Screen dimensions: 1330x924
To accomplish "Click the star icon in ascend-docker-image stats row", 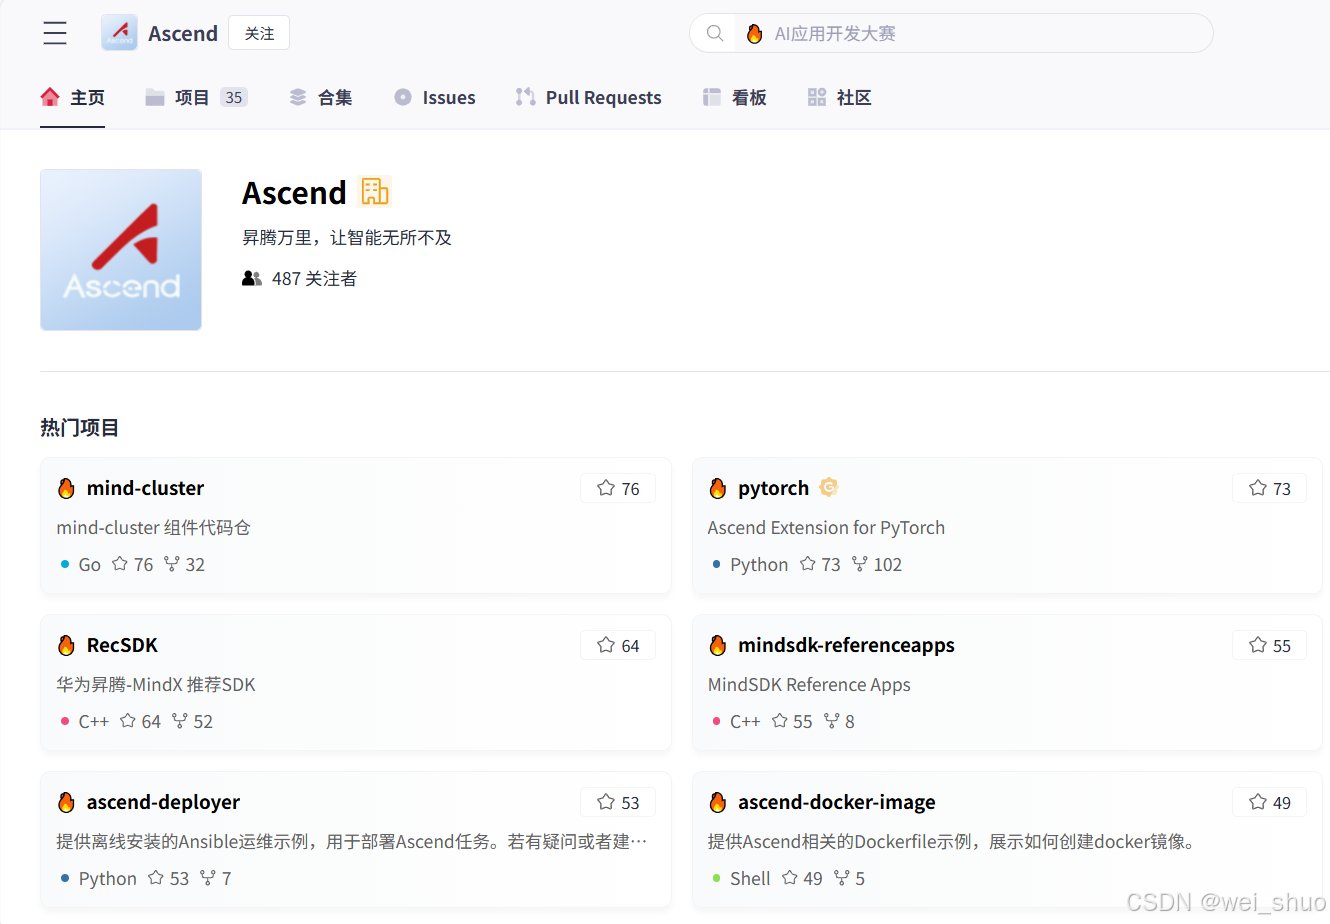I will [790, 878].
